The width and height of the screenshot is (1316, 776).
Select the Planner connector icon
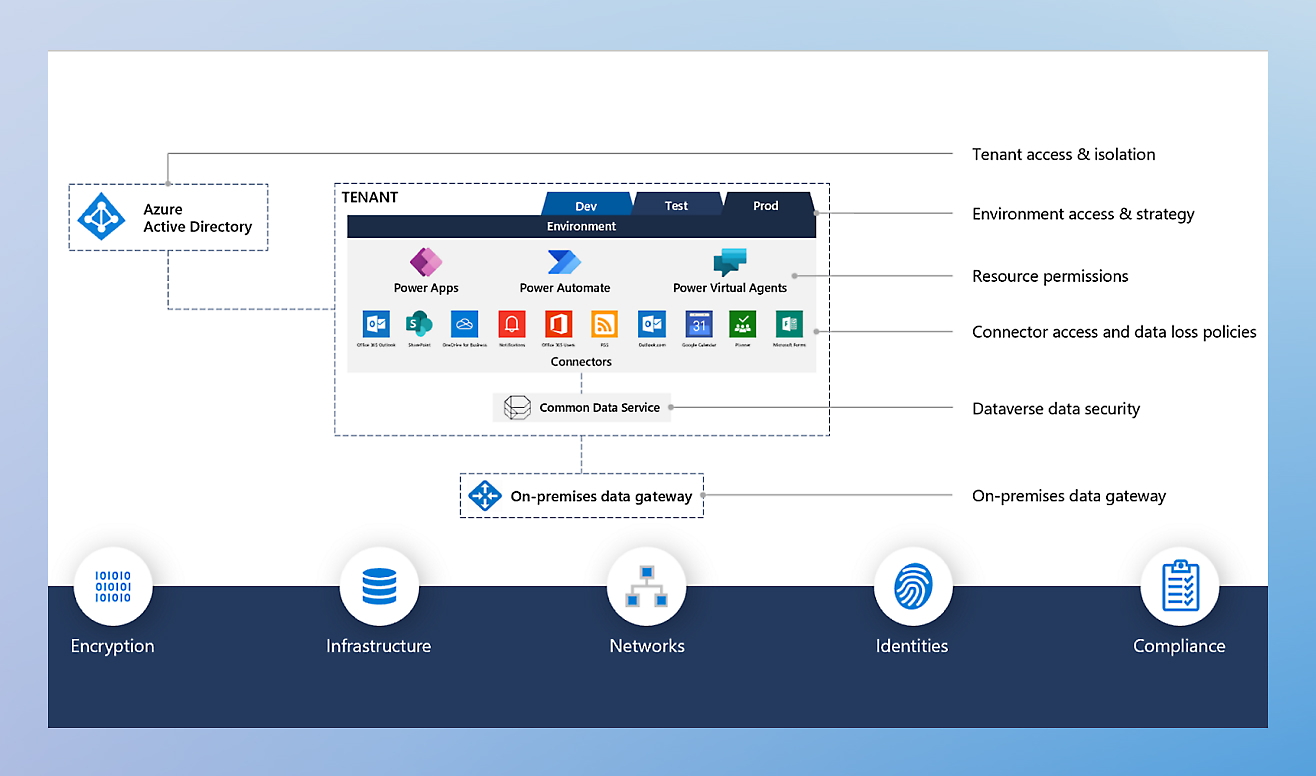[x=743, y=324]
